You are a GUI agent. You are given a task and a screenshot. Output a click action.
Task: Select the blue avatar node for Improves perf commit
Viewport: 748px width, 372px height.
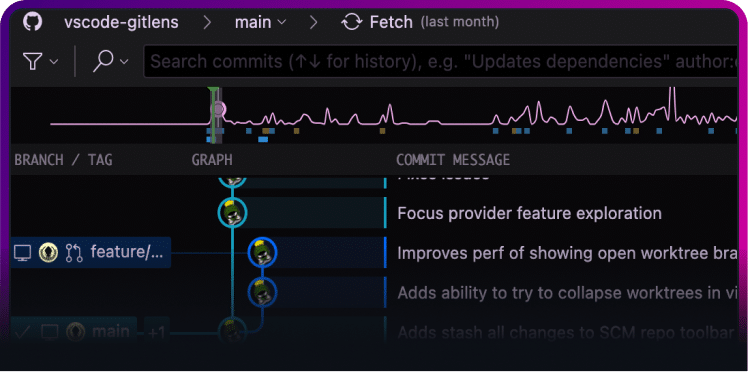pyautogui.click(x=262, y=252)
